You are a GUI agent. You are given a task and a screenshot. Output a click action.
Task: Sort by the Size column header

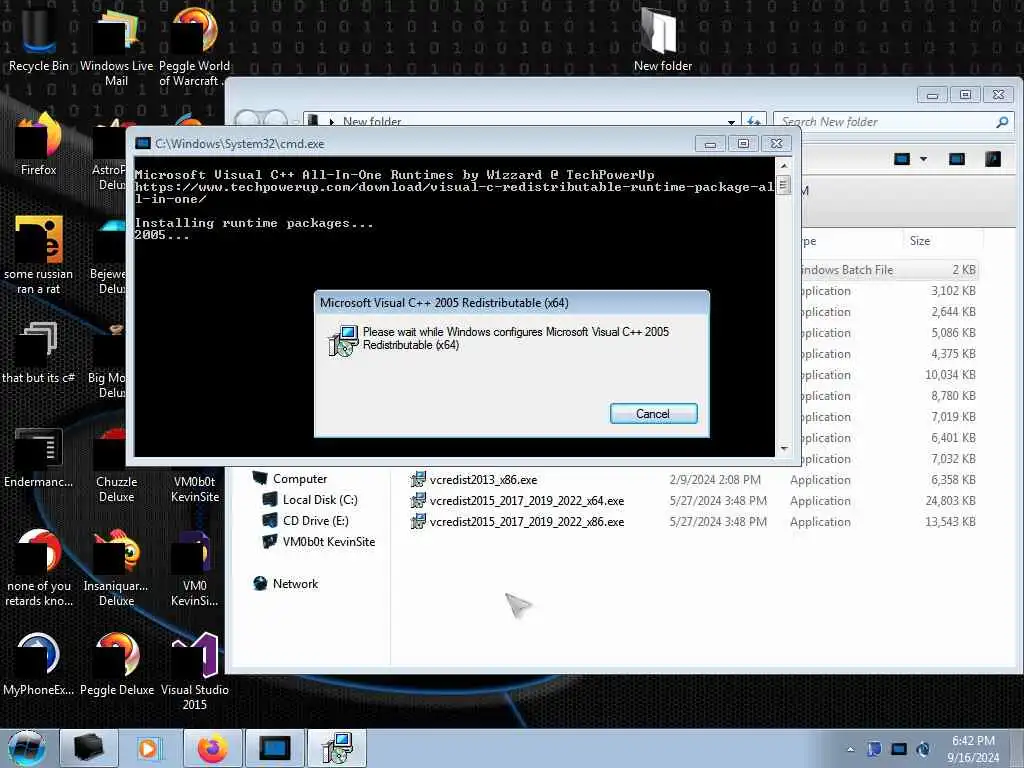pyautogui.click(x=942, y=241)
